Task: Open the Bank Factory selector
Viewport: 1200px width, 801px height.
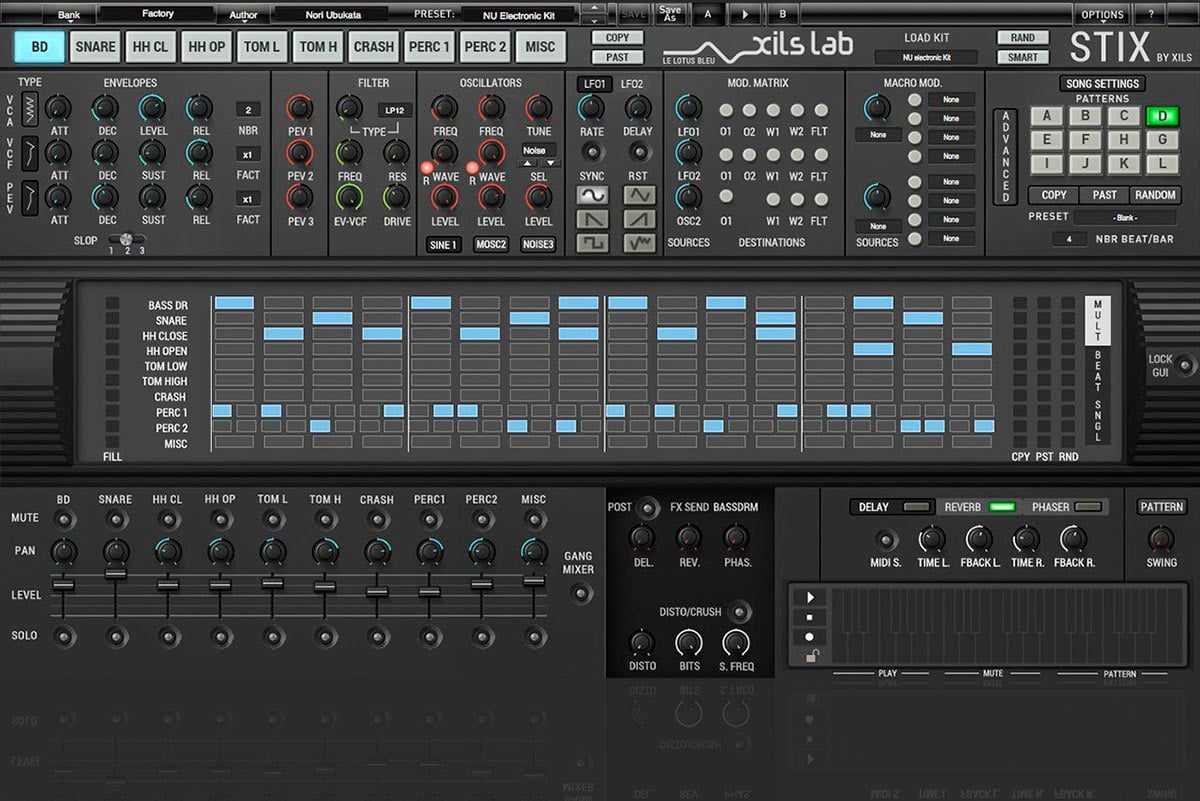Action: 157,14
